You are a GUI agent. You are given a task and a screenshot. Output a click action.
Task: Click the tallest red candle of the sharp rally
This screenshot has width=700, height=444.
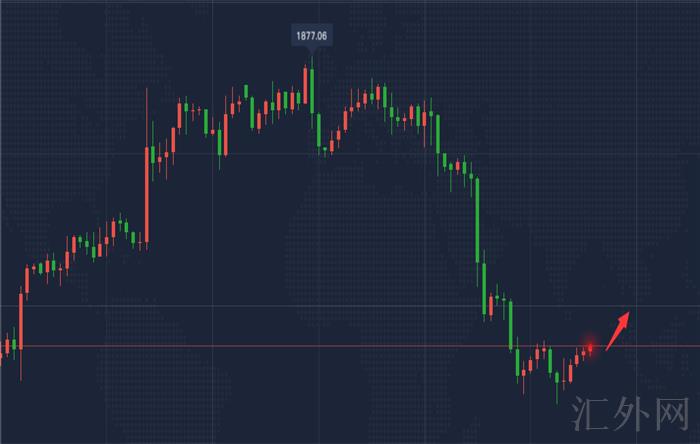click(x=147, y=195)
